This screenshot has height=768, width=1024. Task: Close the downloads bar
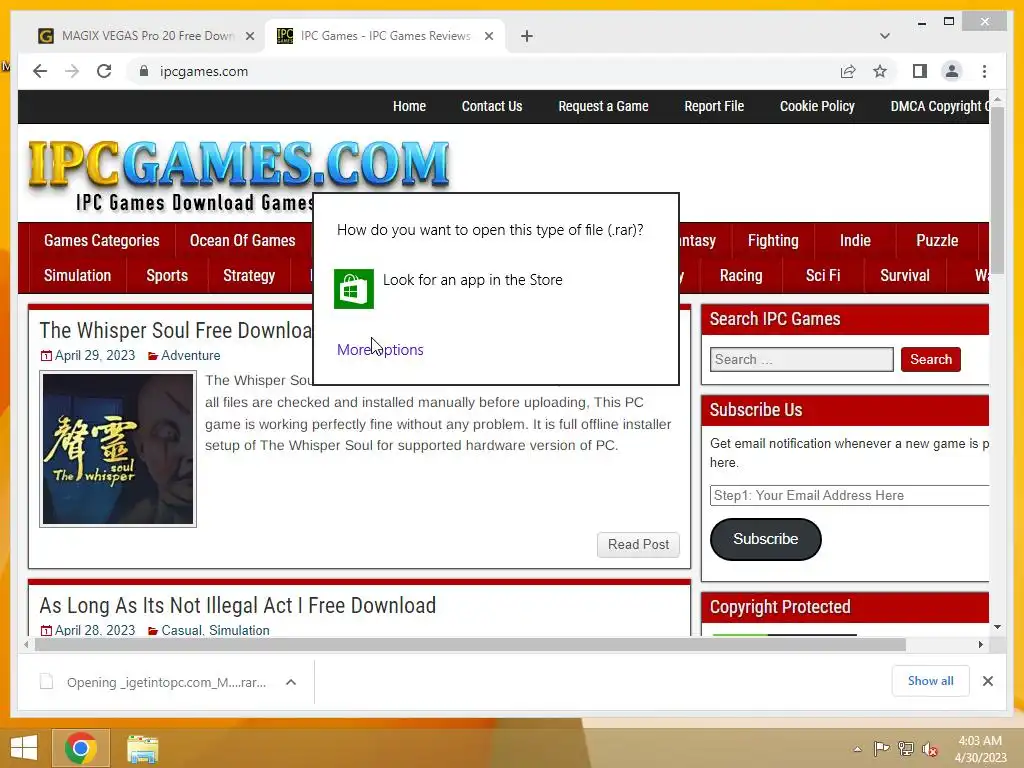coord(988,681)
